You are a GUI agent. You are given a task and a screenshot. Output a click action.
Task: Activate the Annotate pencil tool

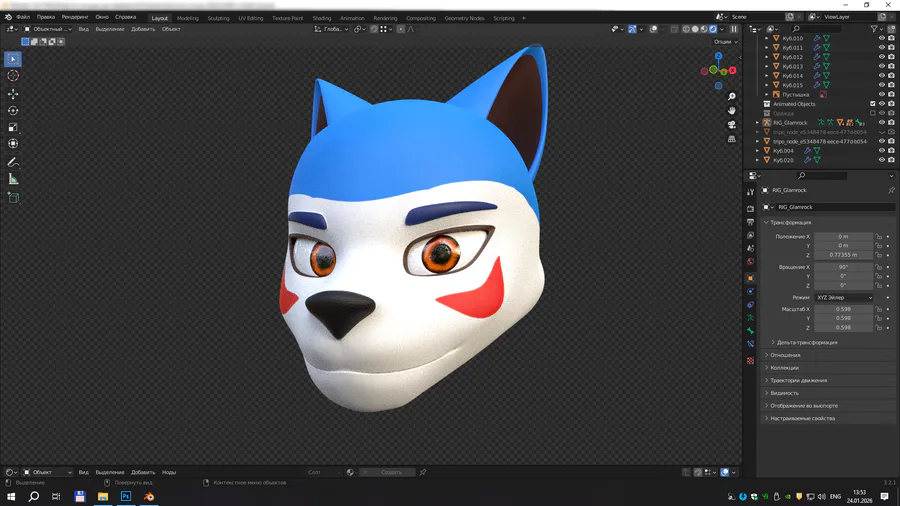point(13,162)
